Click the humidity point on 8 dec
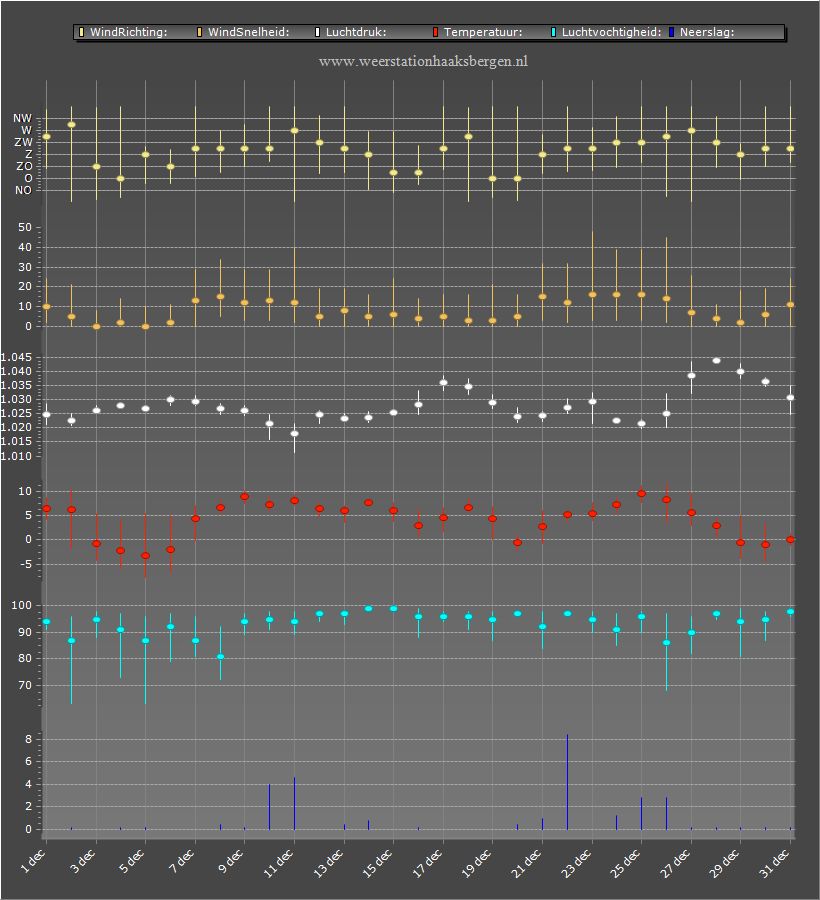 pos(220,657)
